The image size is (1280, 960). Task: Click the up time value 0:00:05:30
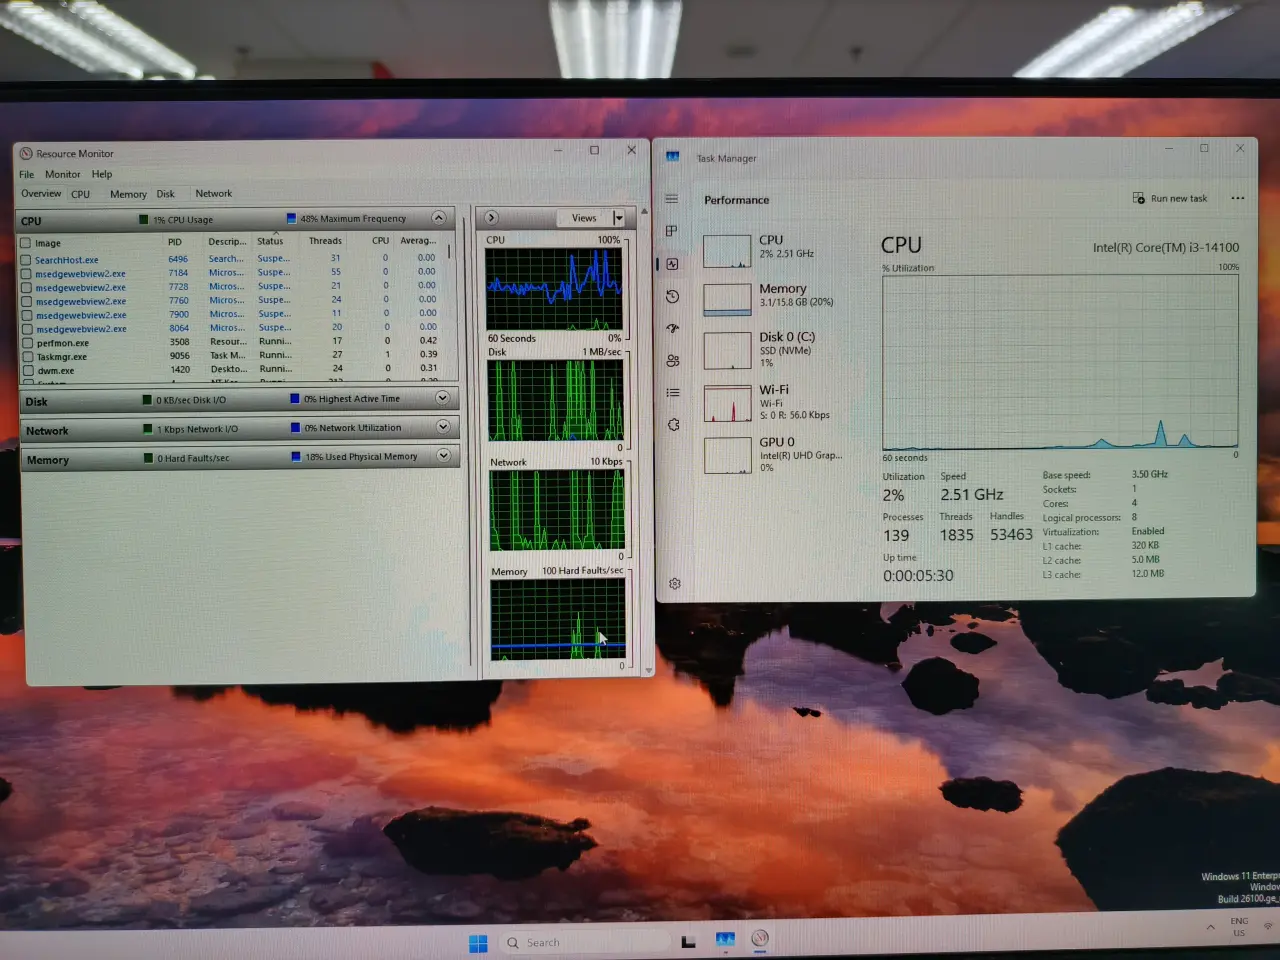coord(918,576)
